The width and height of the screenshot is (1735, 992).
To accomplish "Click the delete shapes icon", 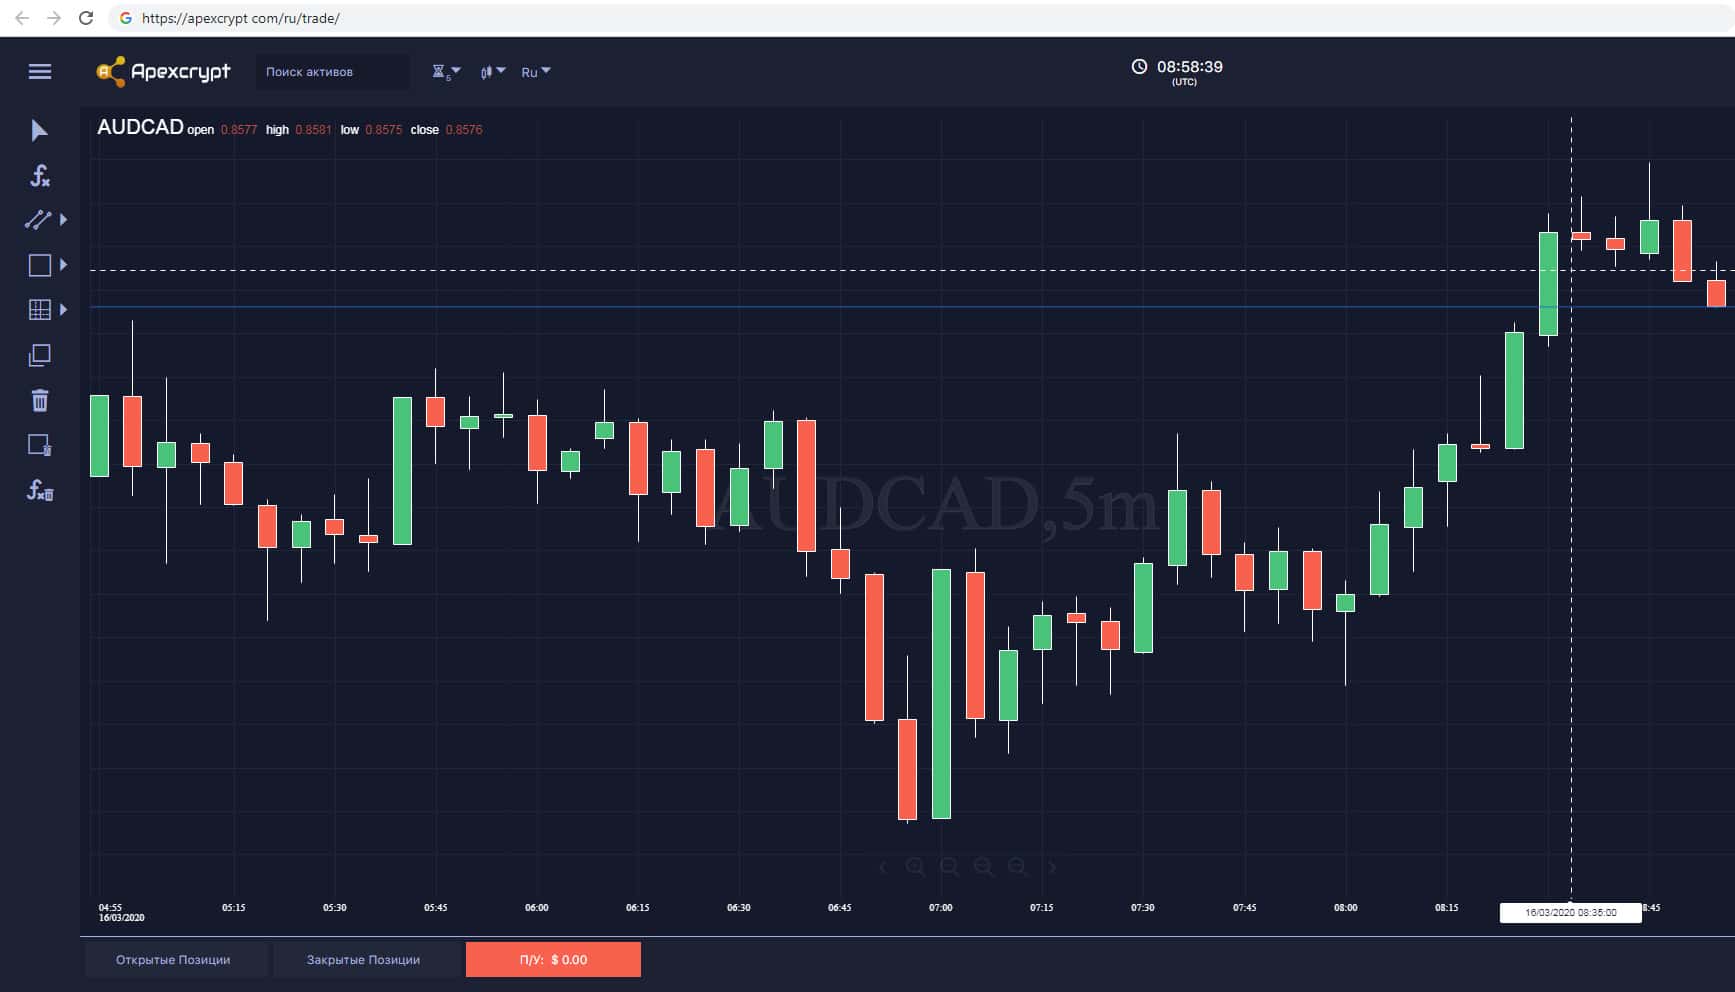I will 39,445.
